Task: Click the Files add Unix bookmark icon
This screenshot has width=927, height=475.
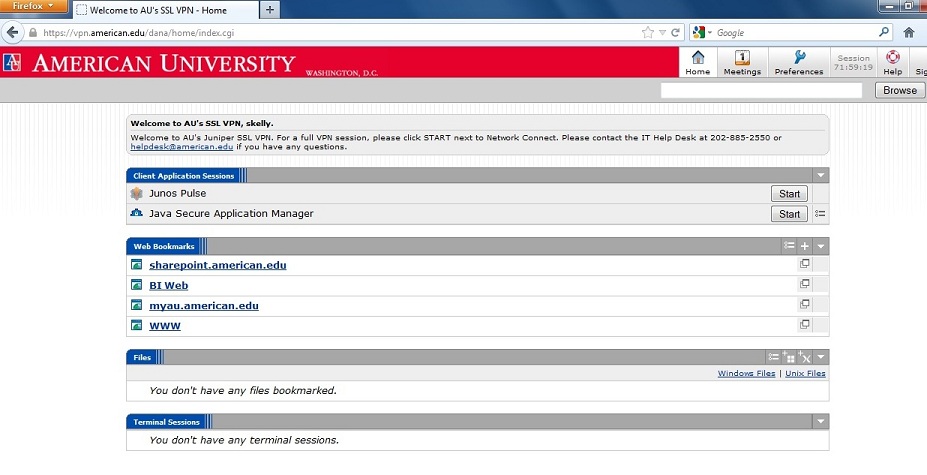Action: coord(804,357)
